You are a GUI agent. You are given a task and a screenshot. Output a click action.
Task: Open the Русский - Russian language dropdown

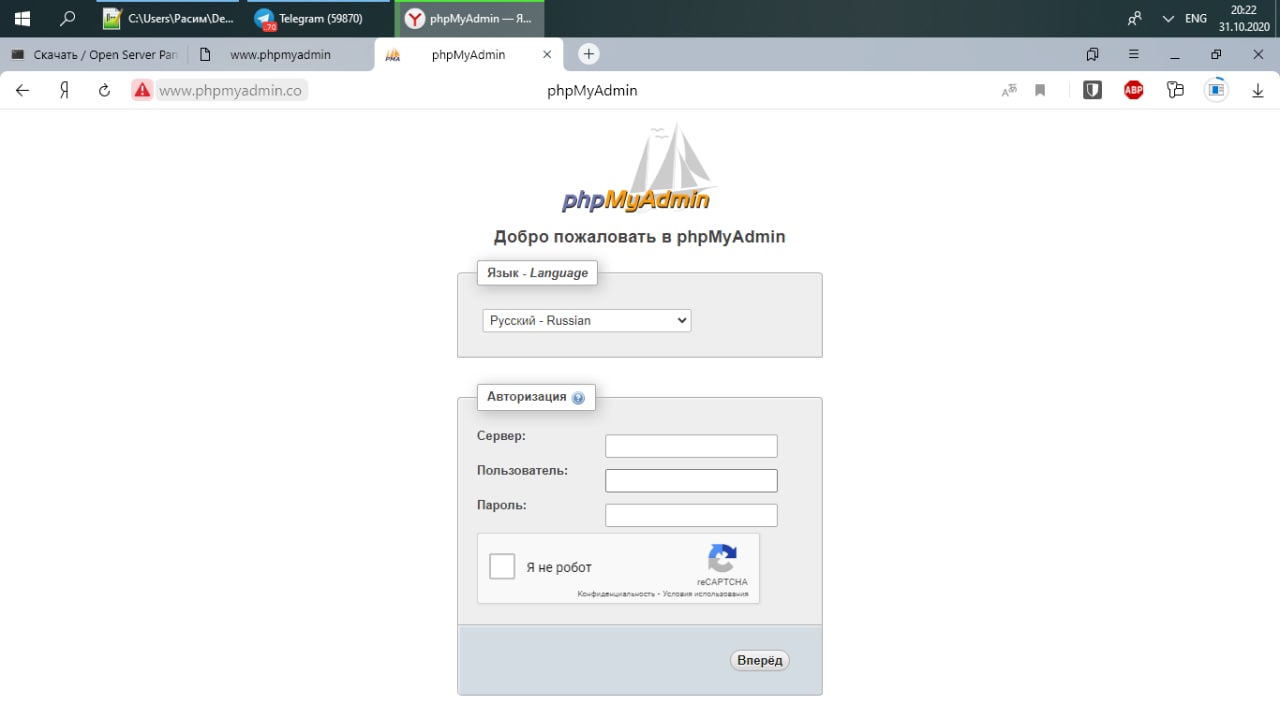[x=587, y=321]
